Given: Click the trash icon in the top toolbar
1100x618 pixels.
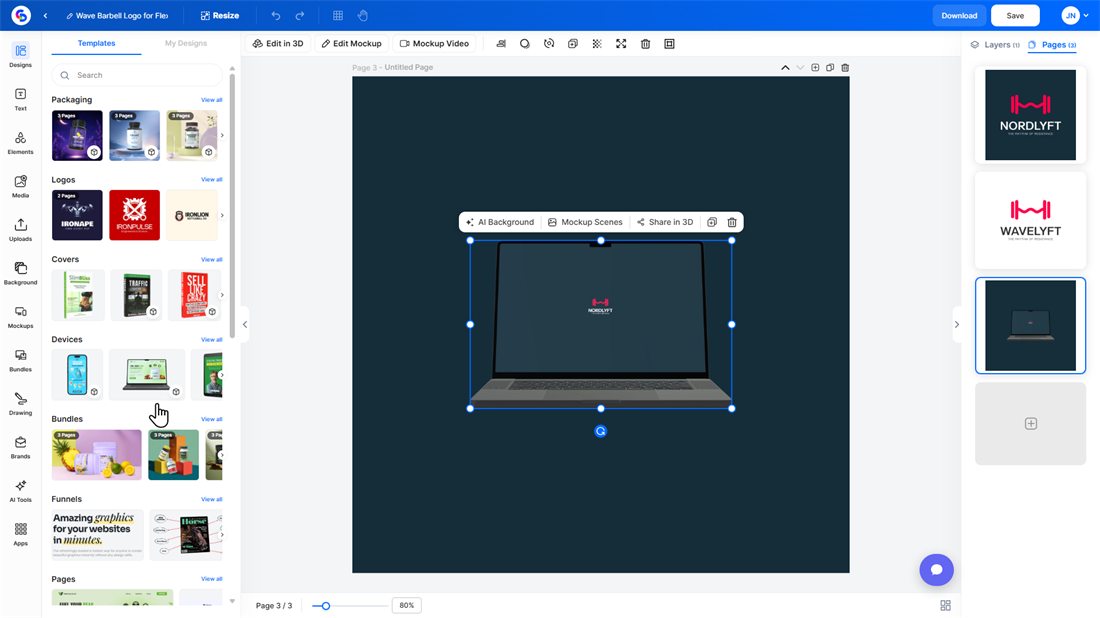Looking at the screenshot, I should click(645, 43).
